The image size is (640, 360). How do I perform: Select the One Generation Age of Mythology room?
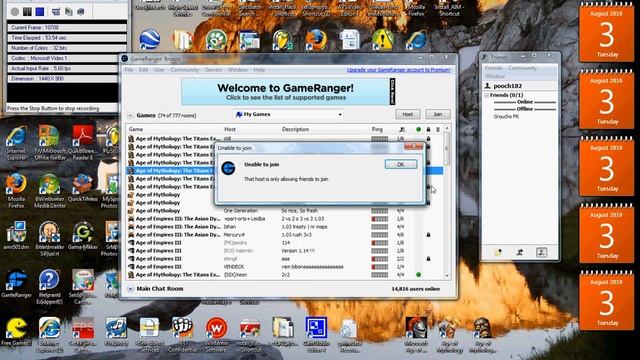point(284,211)
